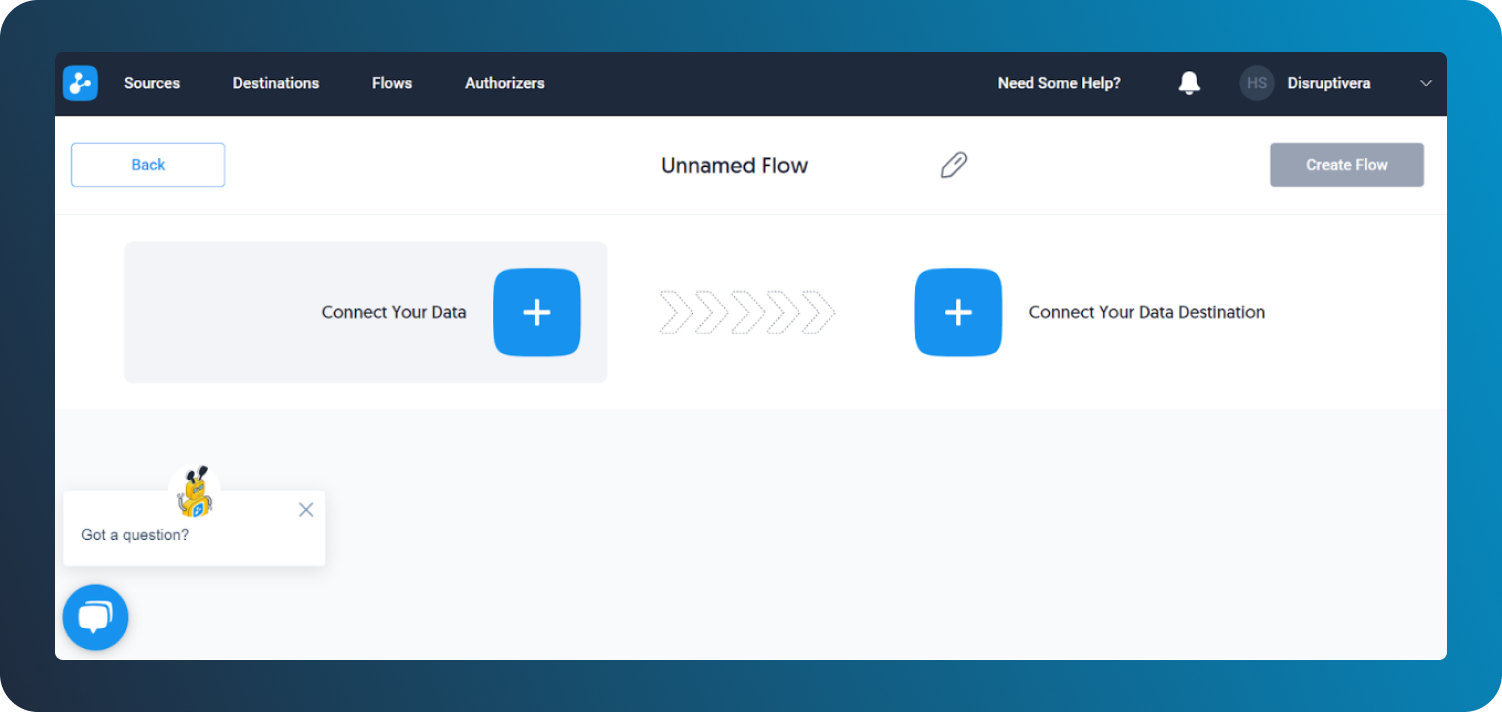This screenshot has height=712, width=1502.
Task: Click the dotted arrows between source and destination
Action: pos(747,312)
